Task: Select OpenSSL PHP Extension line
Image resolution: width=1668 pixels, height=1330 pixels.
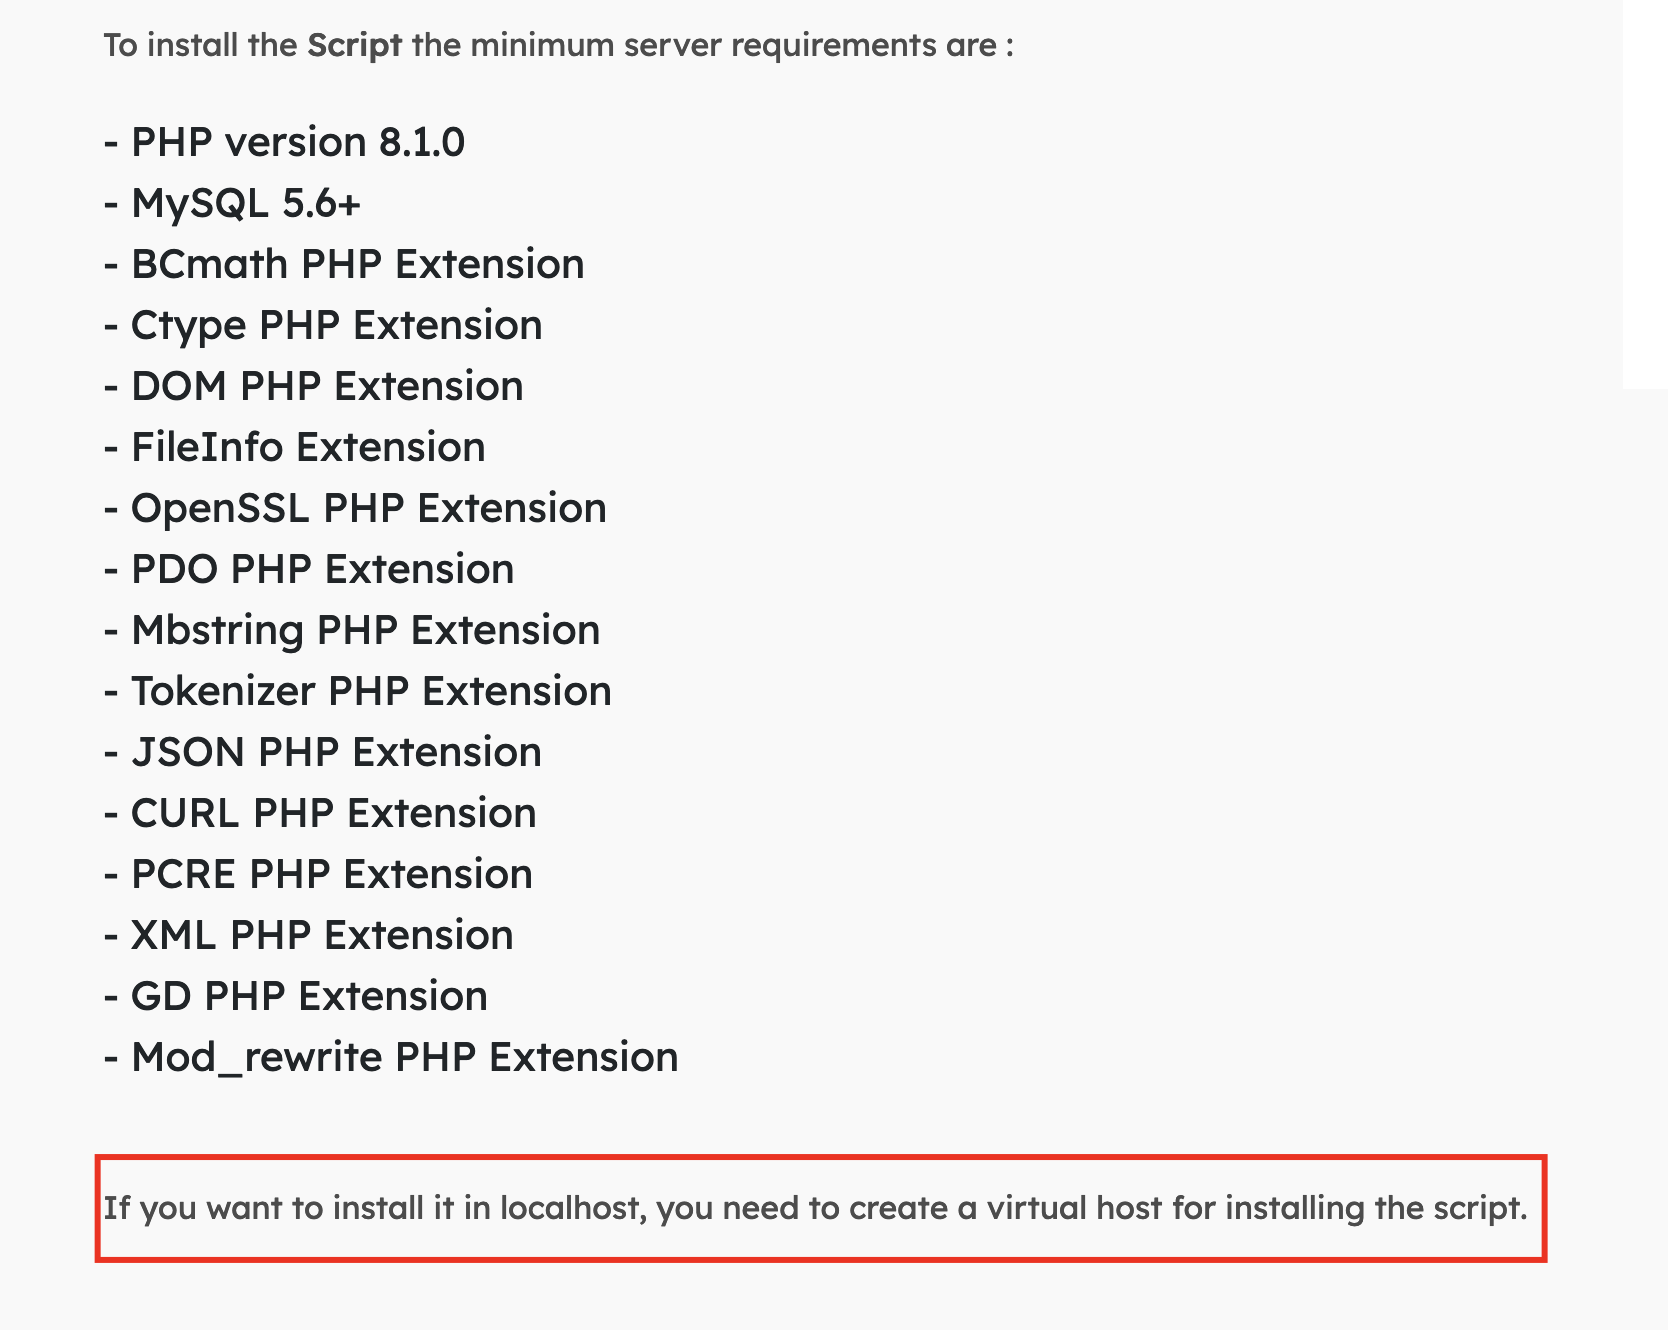Action: (355, 508)
